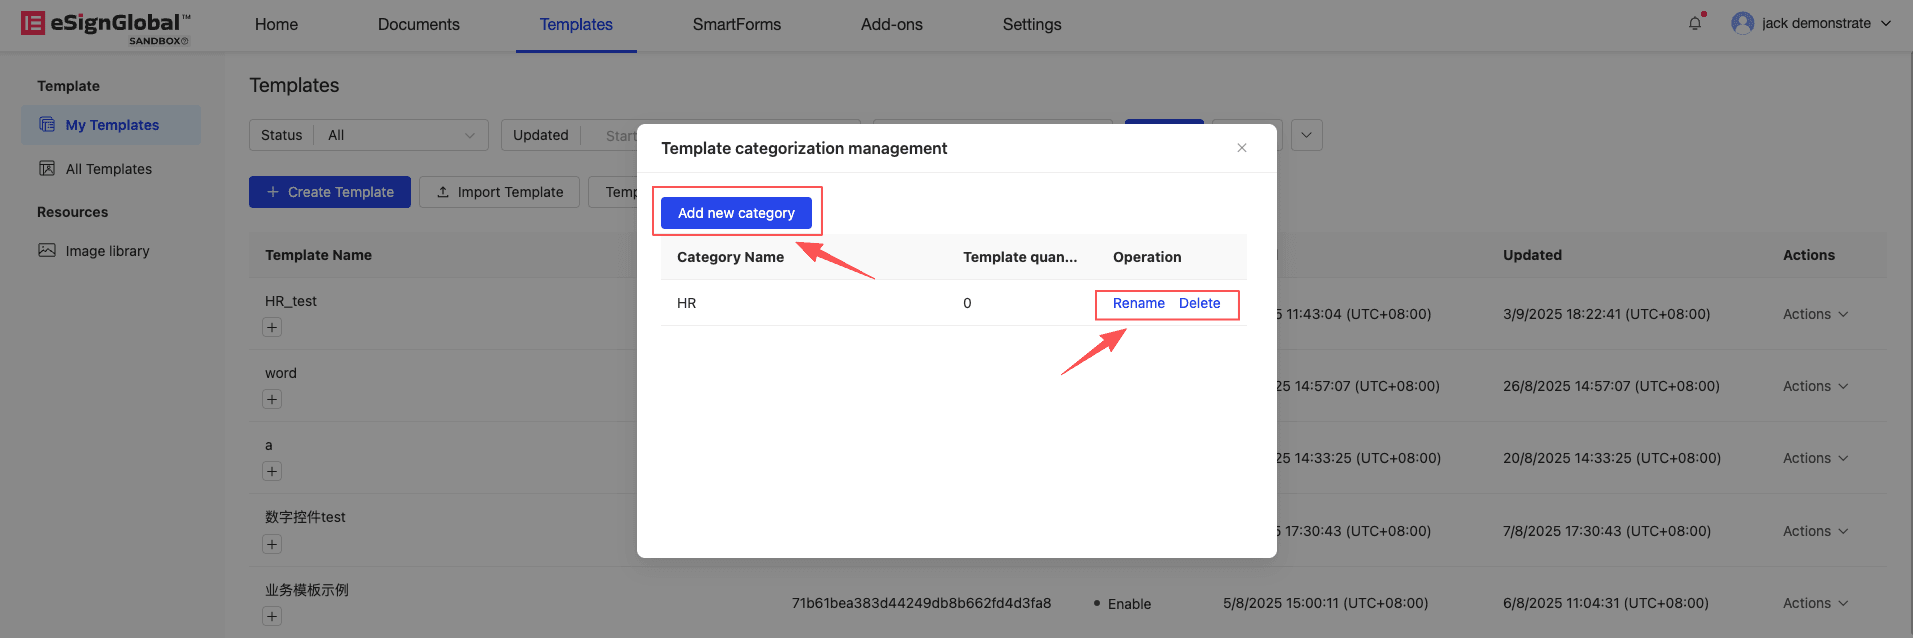Click the Import Template button
This screenshot has height=638, width=1913.
499,192
